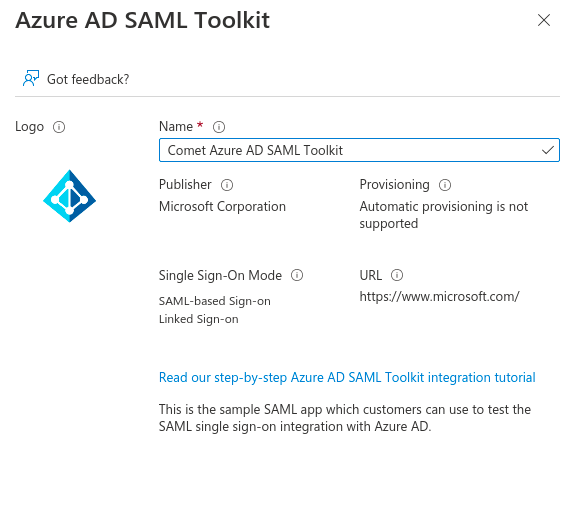Viewport: 570px width, 510px height.
Task: Click the URL info icon
Action: tap(397, 275)
